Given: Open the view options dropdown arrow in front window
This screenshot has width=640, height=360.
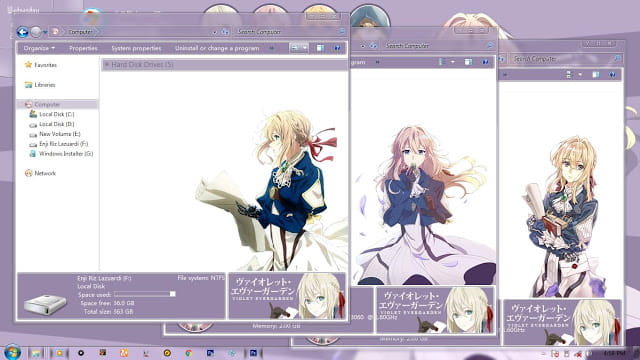Looking at the screenshot, I should pos(304,48).
